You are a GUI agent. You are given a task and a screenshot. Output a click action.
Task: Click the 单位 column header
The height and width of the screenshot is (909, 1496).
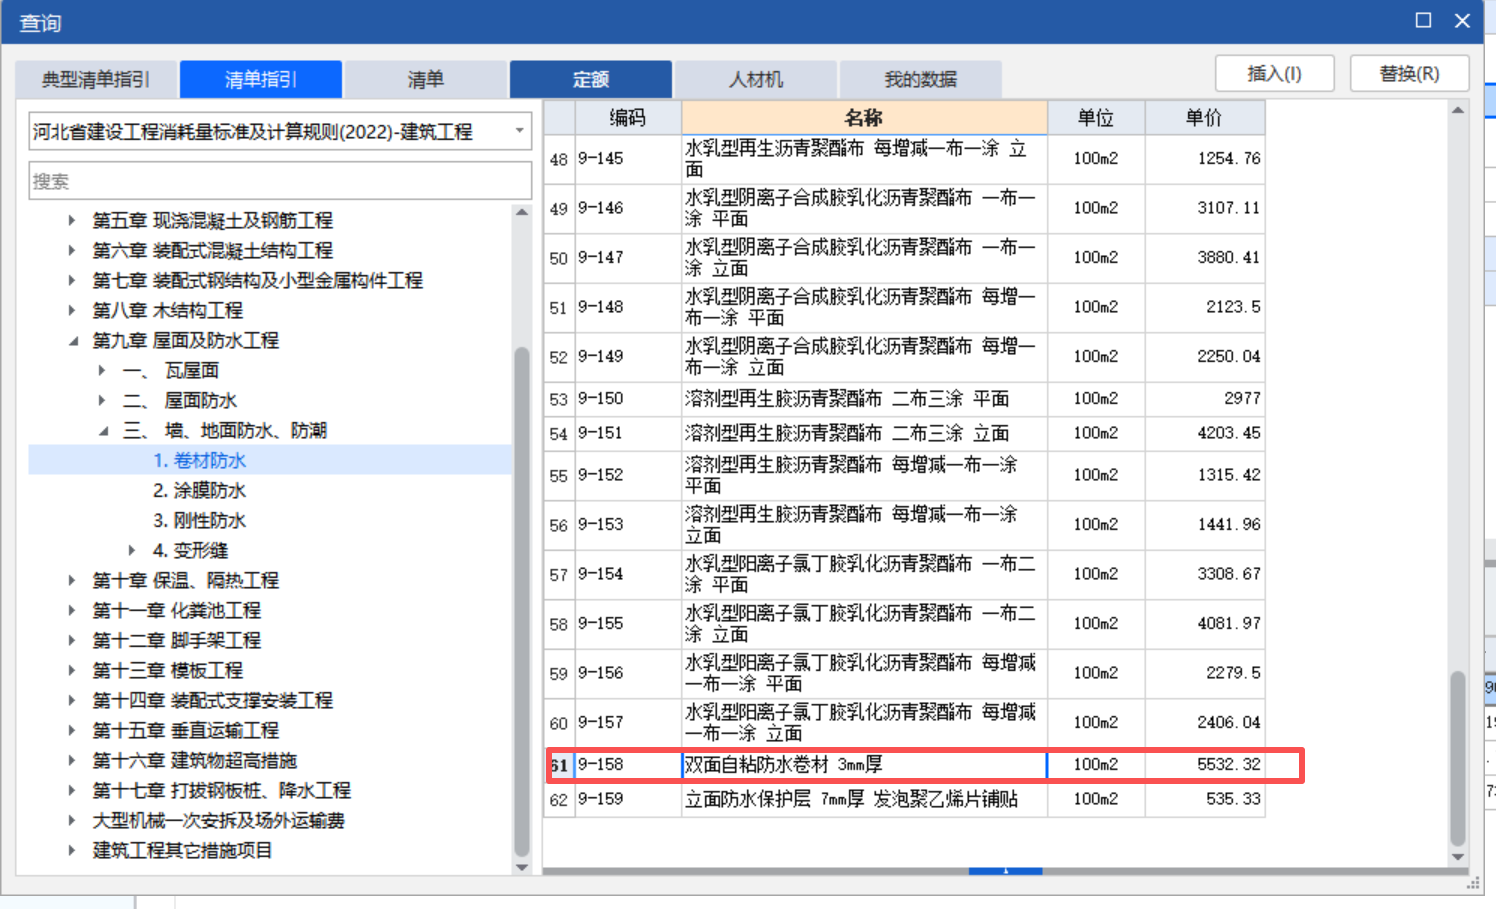(1096, 117)
